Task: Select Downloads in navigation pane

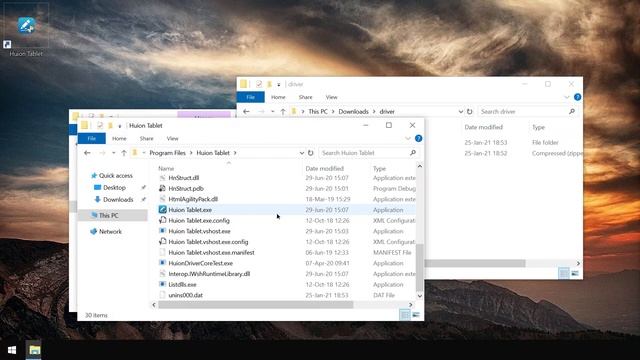Action: pos(118,200)
